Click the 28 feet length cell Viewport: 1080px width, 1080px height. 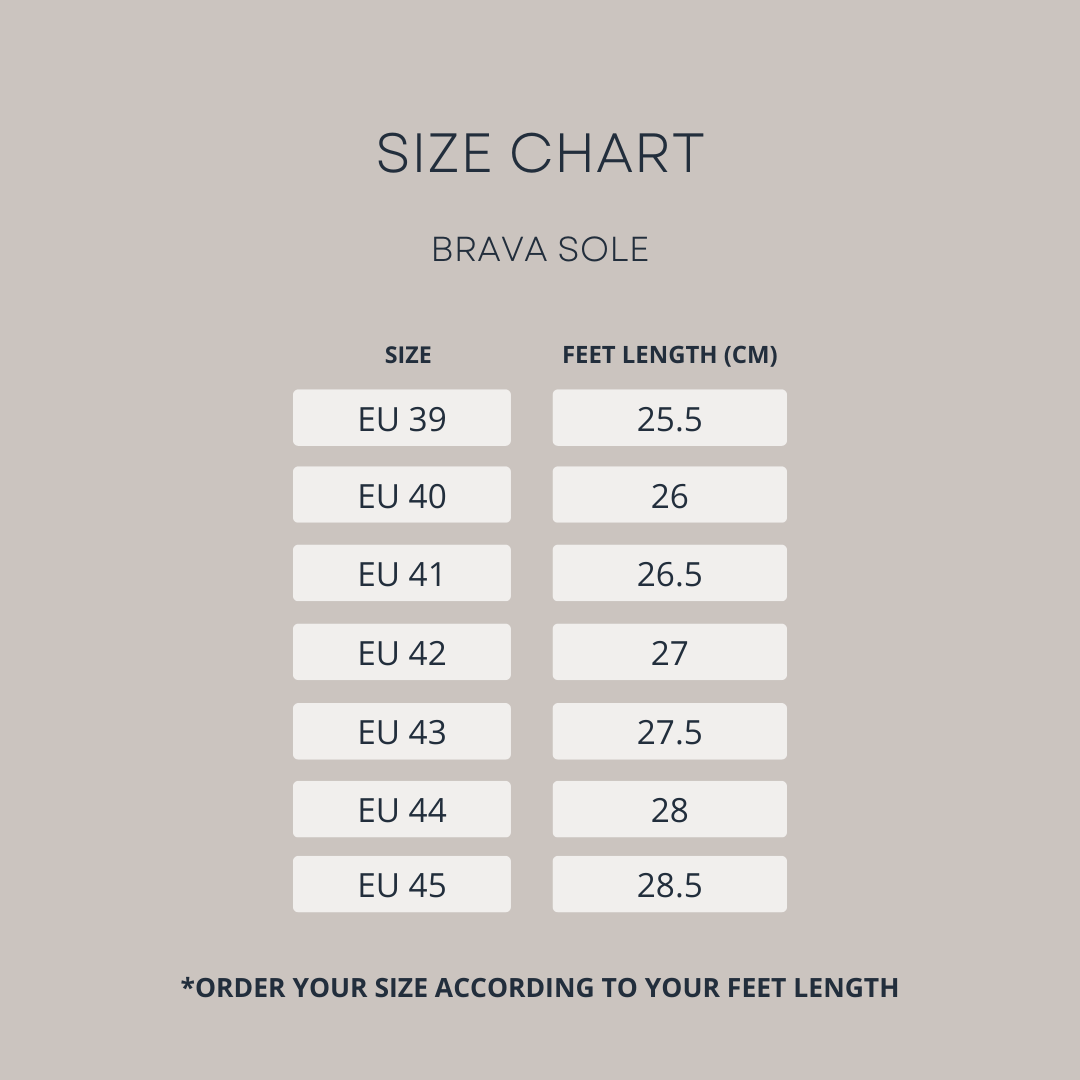point(670,809)
